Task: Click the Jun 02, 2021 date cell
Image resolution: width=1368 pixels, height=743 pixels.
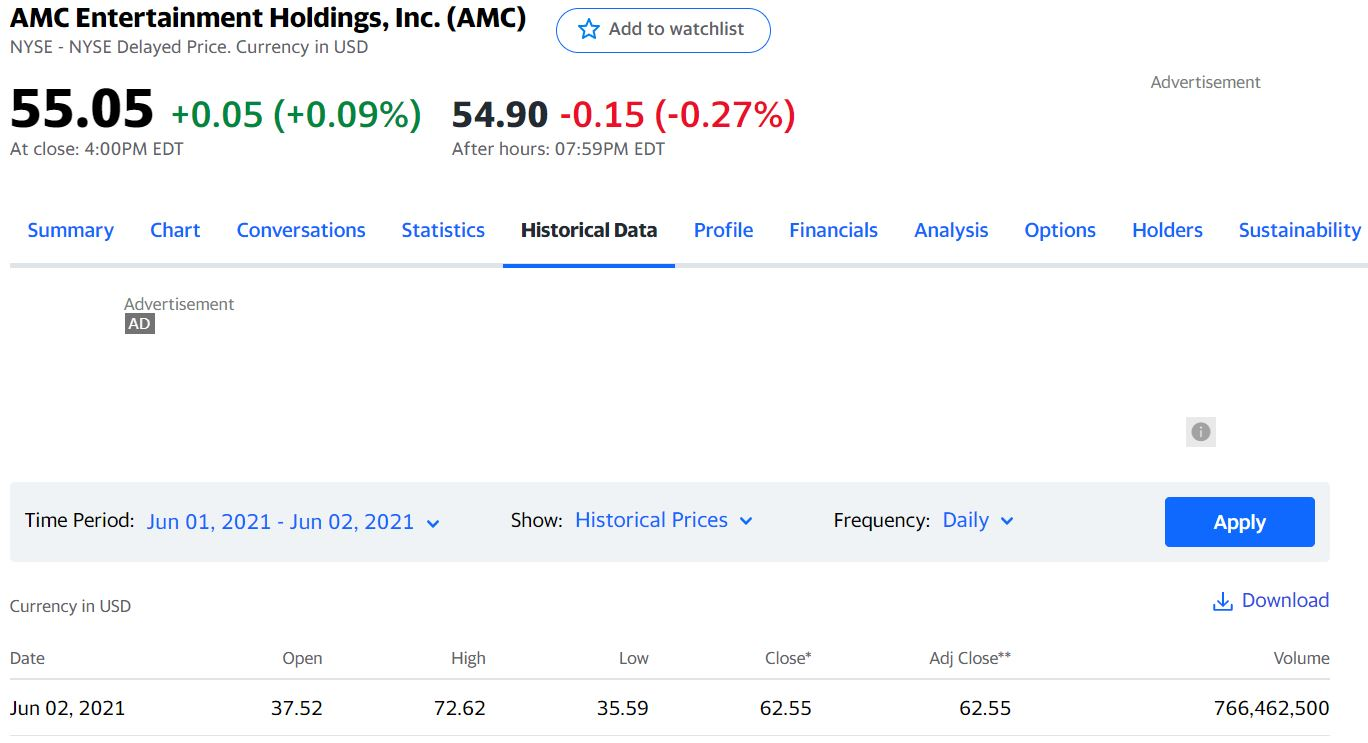Action: pyautogui.click(x=67, y=708)
